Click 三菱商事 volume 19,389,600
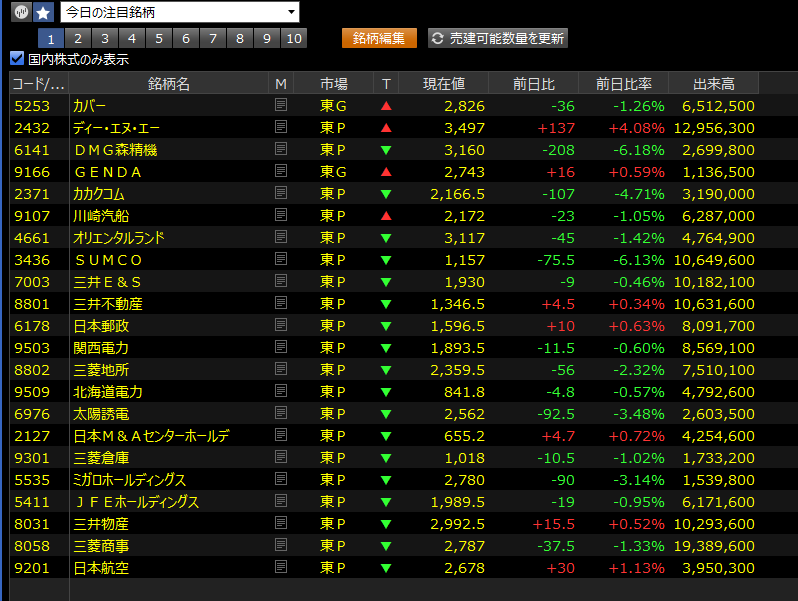 (714, 546)
